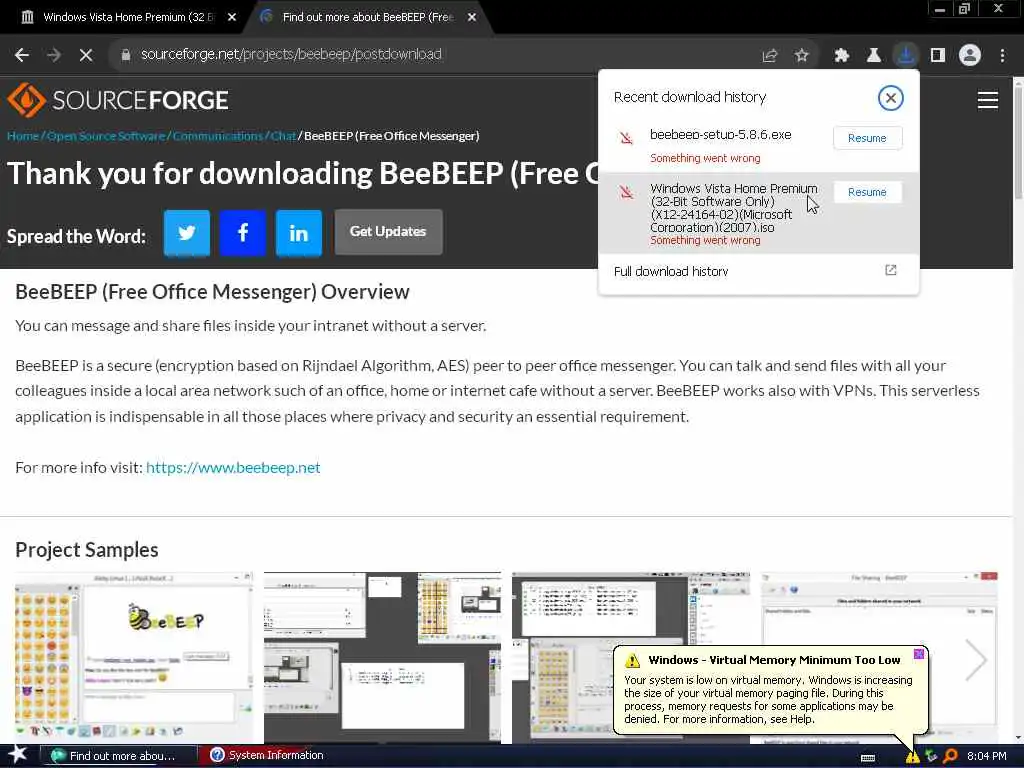Open the profile avatar icon

(x=970, y=56)
